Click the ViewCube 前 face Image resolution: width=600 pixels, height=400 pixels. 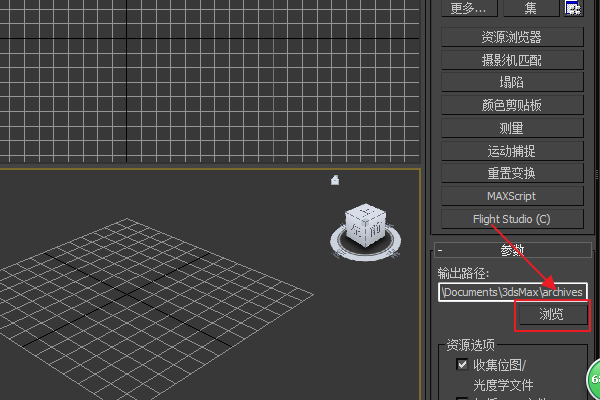click(376, 231)
